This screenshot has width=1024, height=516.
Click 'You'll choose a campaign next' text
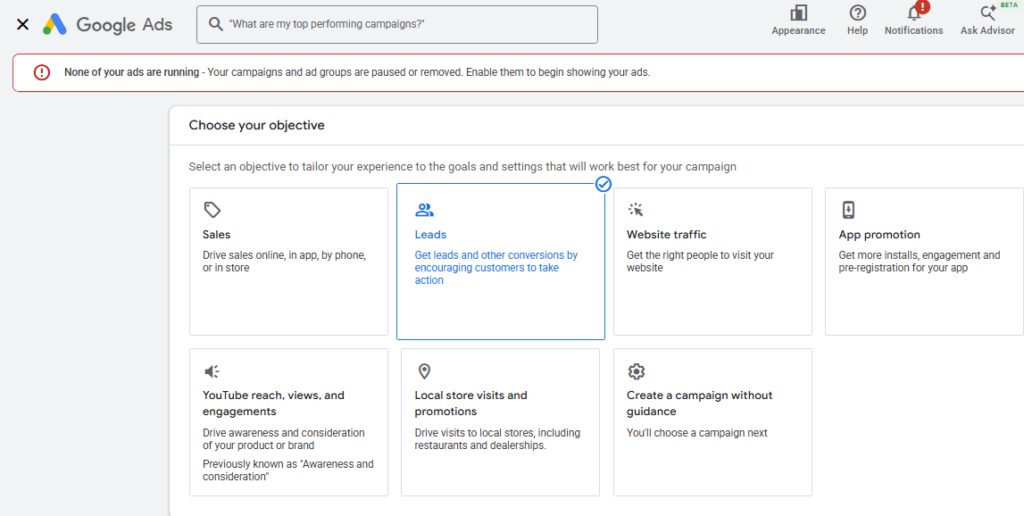[x=697, y=433]
